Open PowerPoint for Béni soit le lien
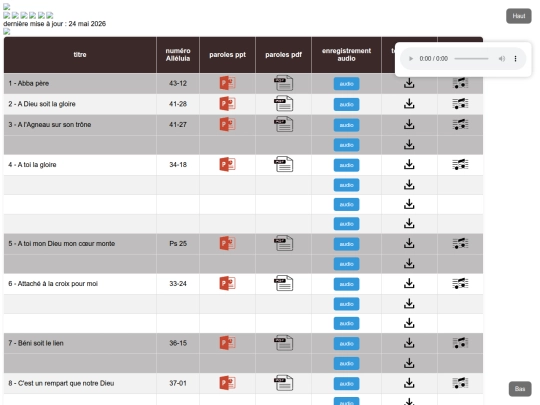The image size is (540, 405). tap(227, 343)
